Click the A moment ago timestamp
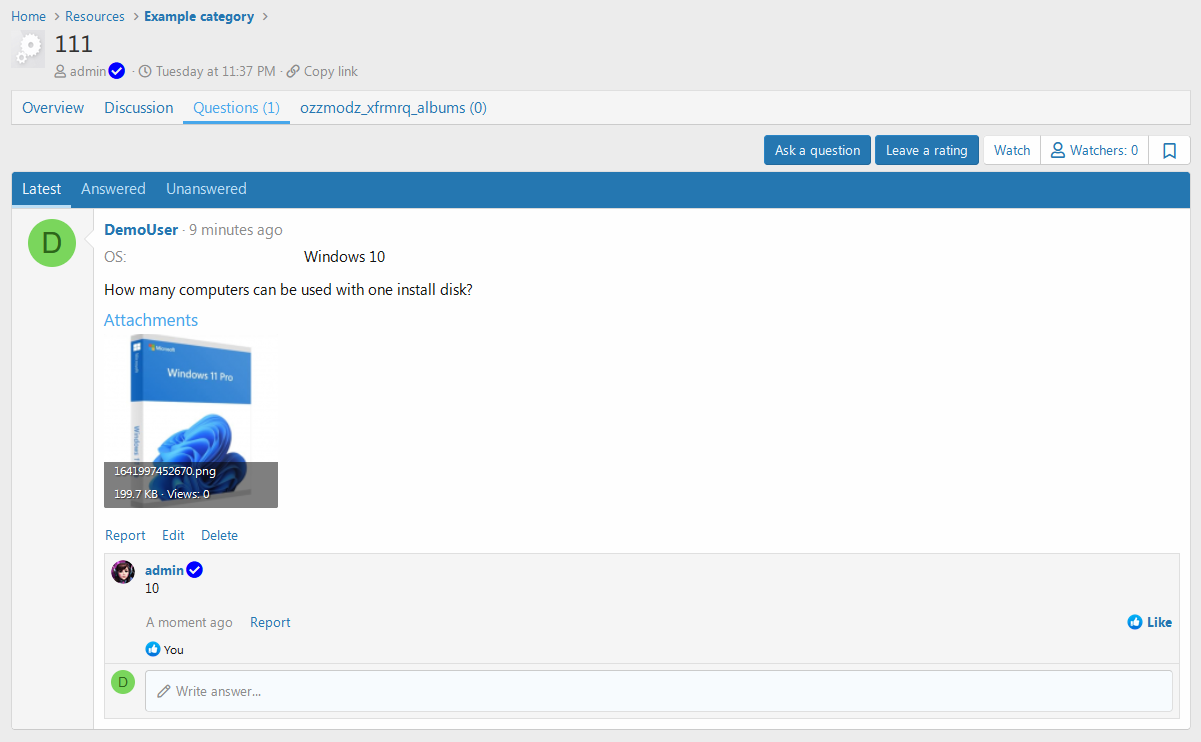This screenshot has width=1201, height=742. point(189,622)
